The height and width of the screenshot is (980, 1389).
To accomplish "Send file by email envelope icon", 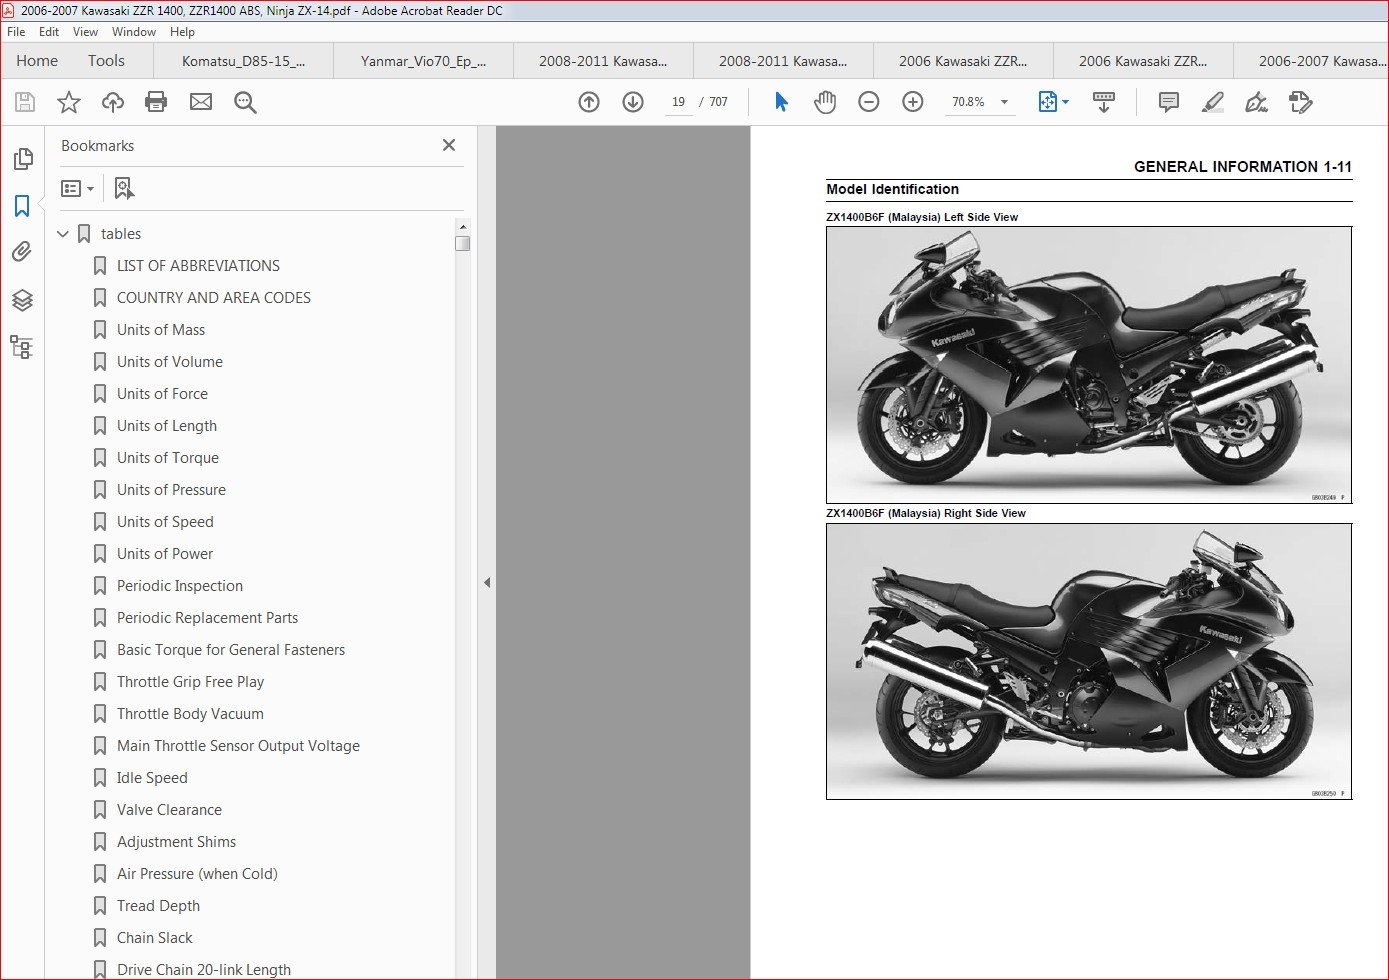I will click(201, 102).
